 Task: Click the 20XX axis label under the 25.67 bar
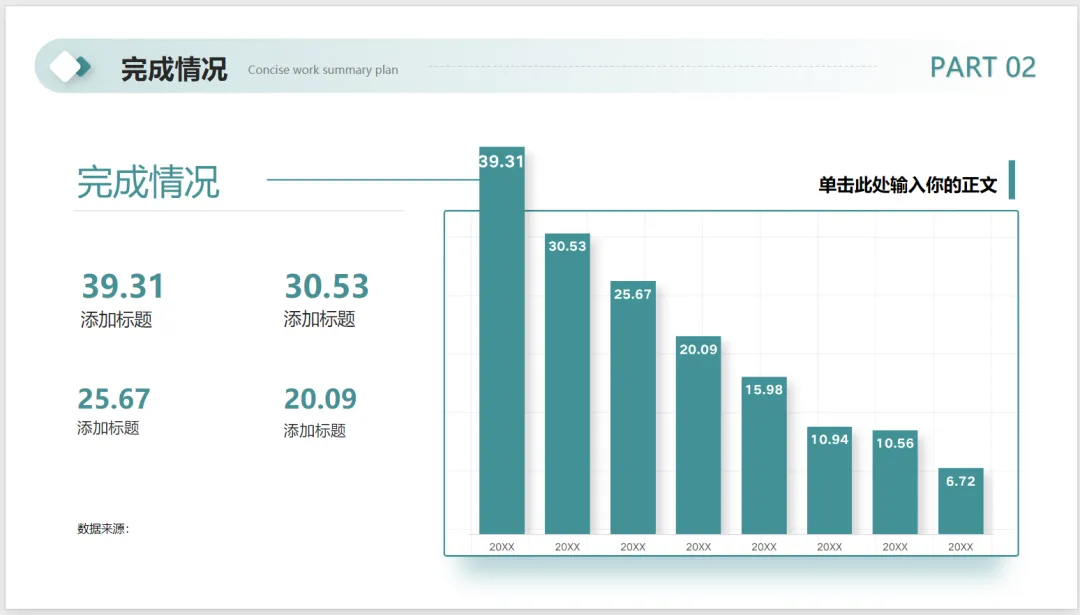click(x=632, y=547)
